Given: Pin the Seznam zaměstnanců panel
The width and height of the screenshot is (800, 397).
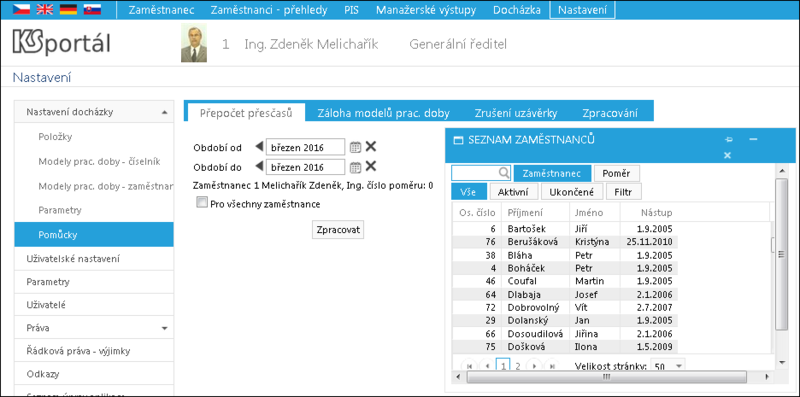Looking at the screenshot, I should coord(729,139).
